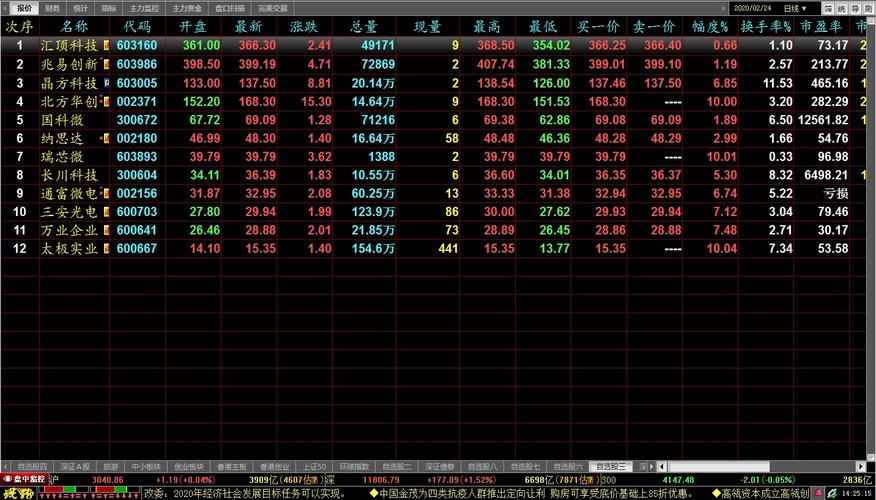
Task: Click the news ticker headline about 中国金茂
Action: 531,493
